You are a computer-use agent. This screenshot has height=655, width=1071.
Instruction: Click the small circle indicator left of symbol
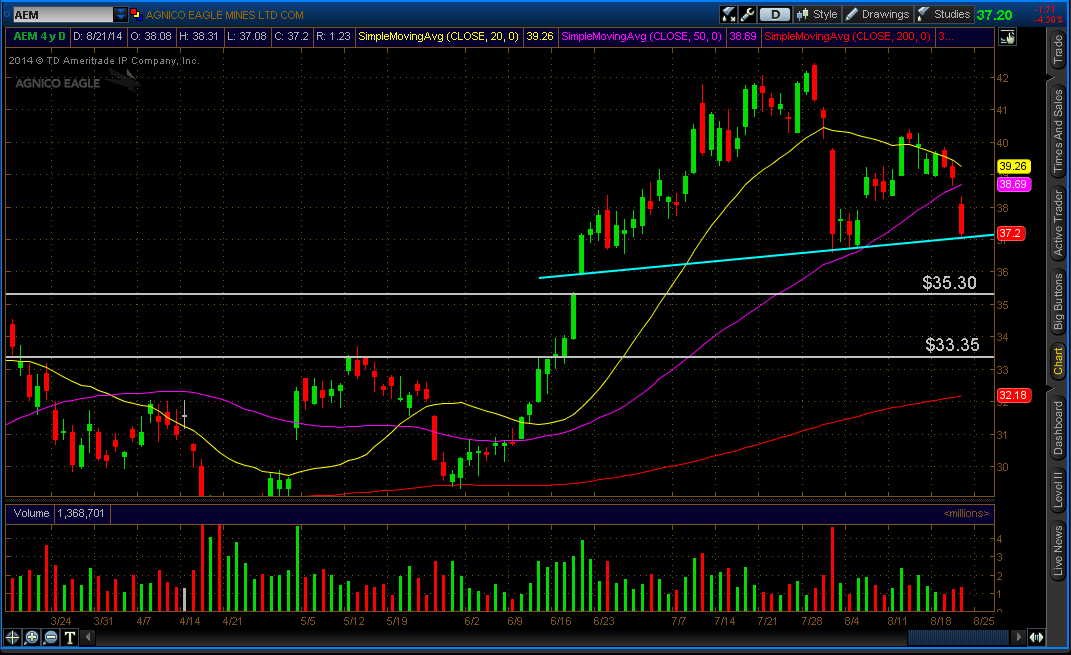point(7,14)
